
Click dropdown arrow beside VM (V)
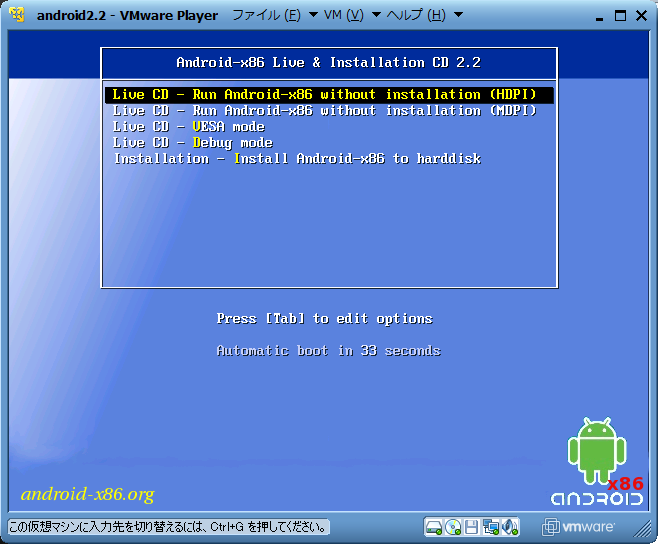tap(376, 15)
